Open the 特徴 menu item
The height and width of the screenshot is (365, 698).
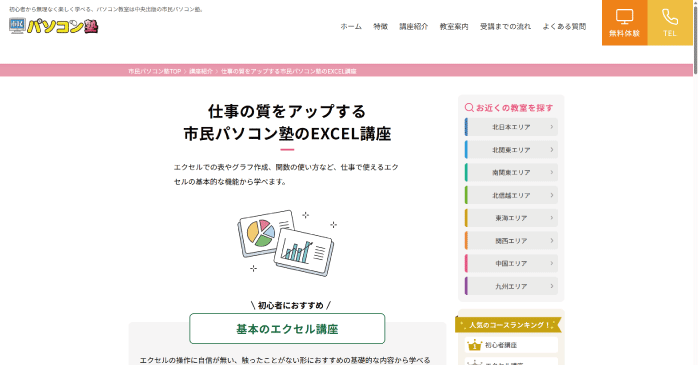[x=381, y=27]
